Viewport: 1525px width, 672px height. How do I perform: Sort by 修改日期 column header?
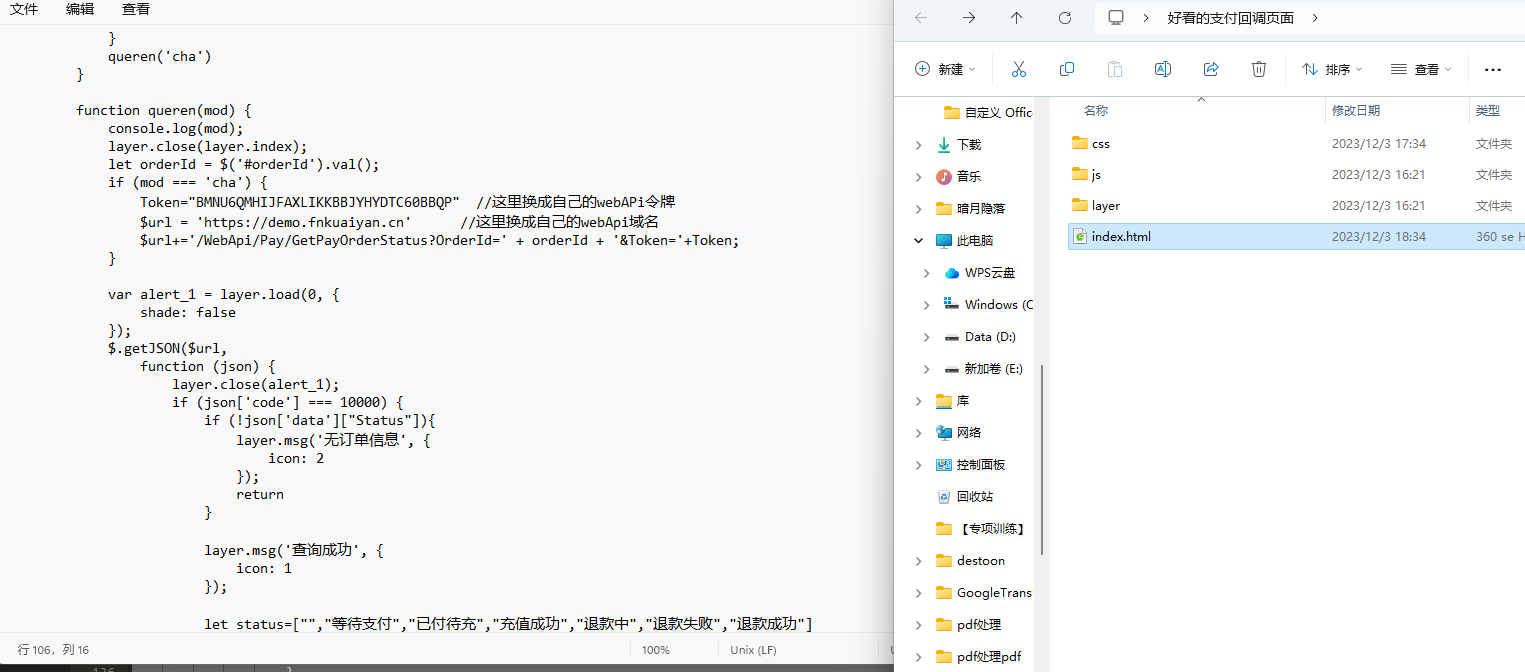click(1356, 110)
